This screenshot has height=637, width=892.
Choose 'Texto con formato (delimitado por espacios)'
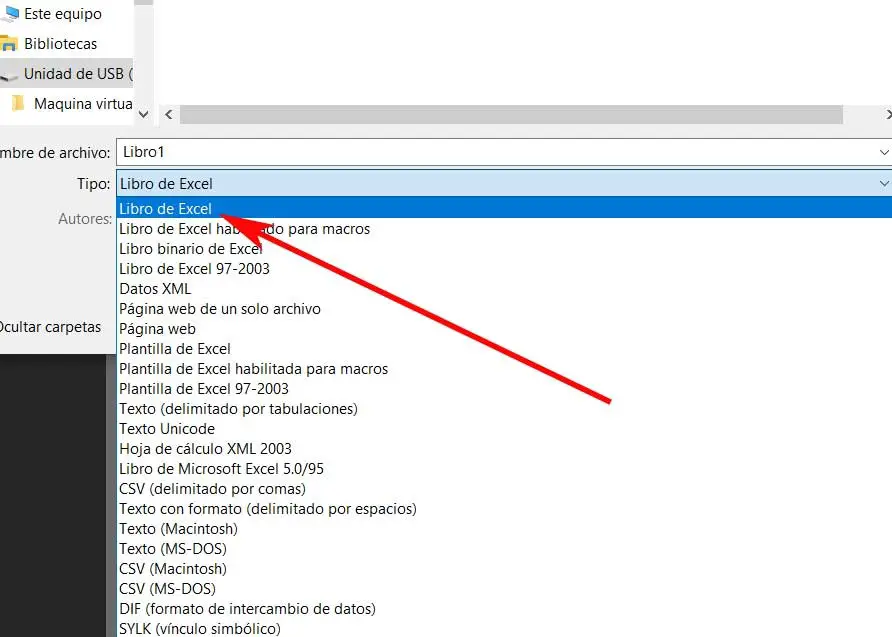267,508
